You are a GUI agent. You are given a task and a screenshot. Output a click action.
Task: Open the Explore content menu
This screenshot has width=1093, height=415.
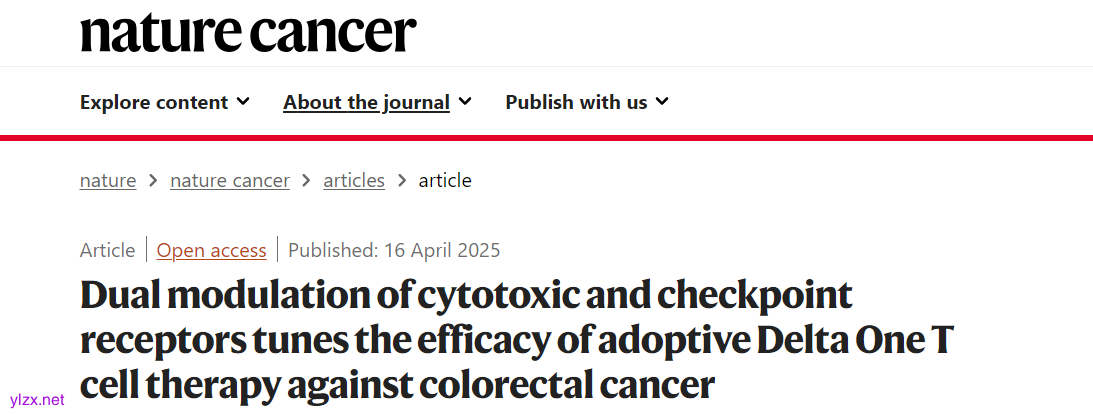pyautogui.click(x=154, y=102)
